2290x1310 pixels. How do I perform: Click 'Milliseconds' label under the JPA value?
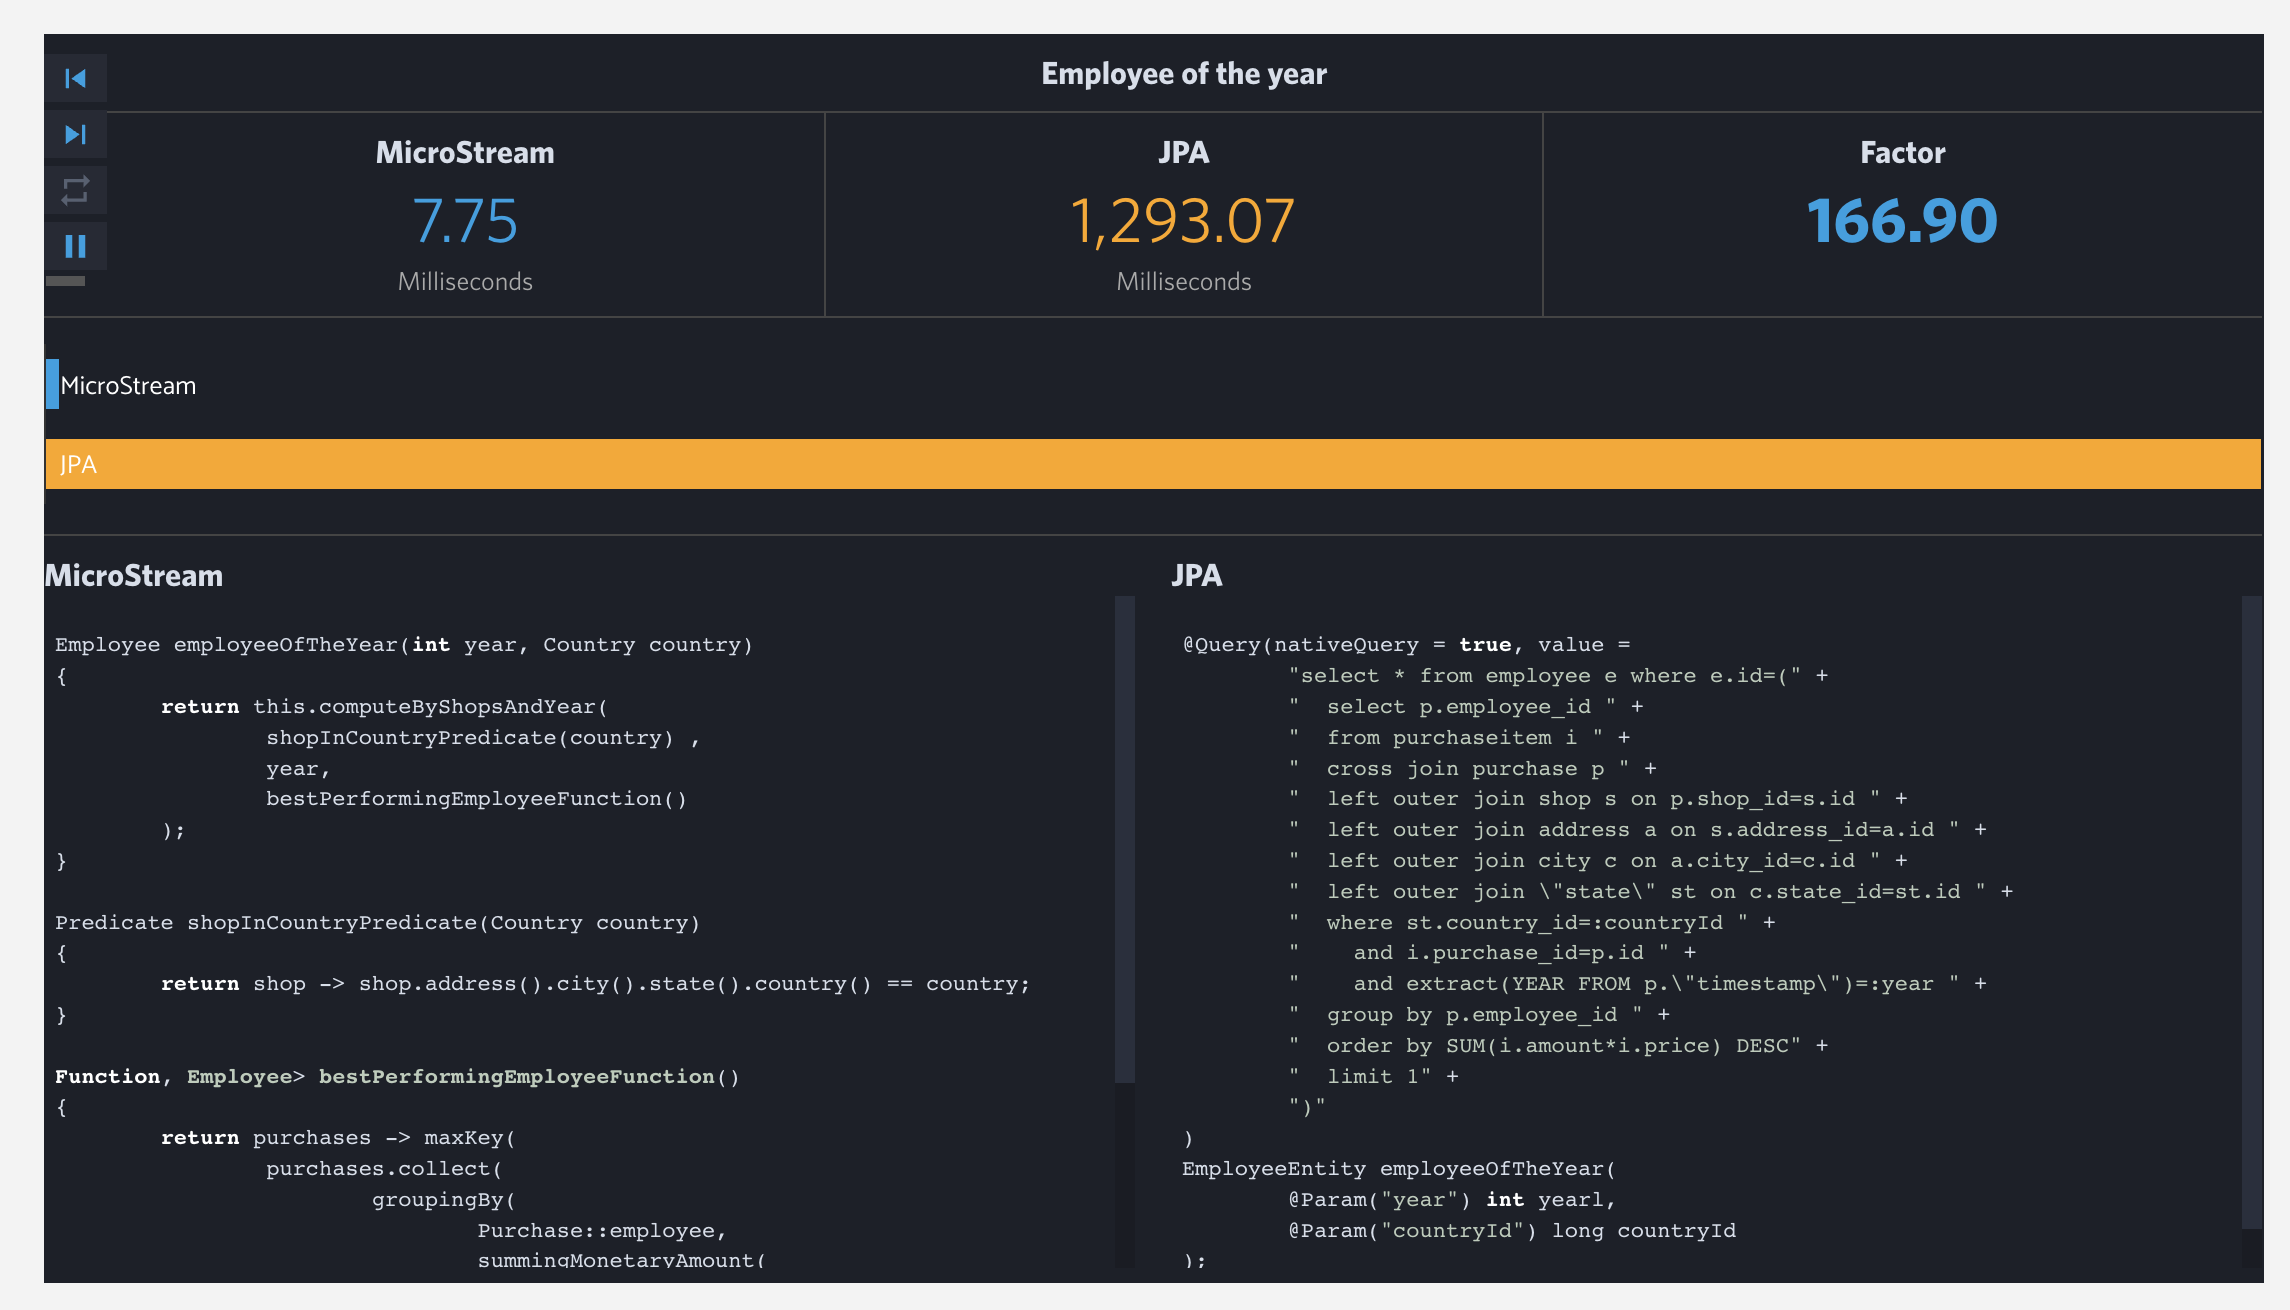point(1184,282)
